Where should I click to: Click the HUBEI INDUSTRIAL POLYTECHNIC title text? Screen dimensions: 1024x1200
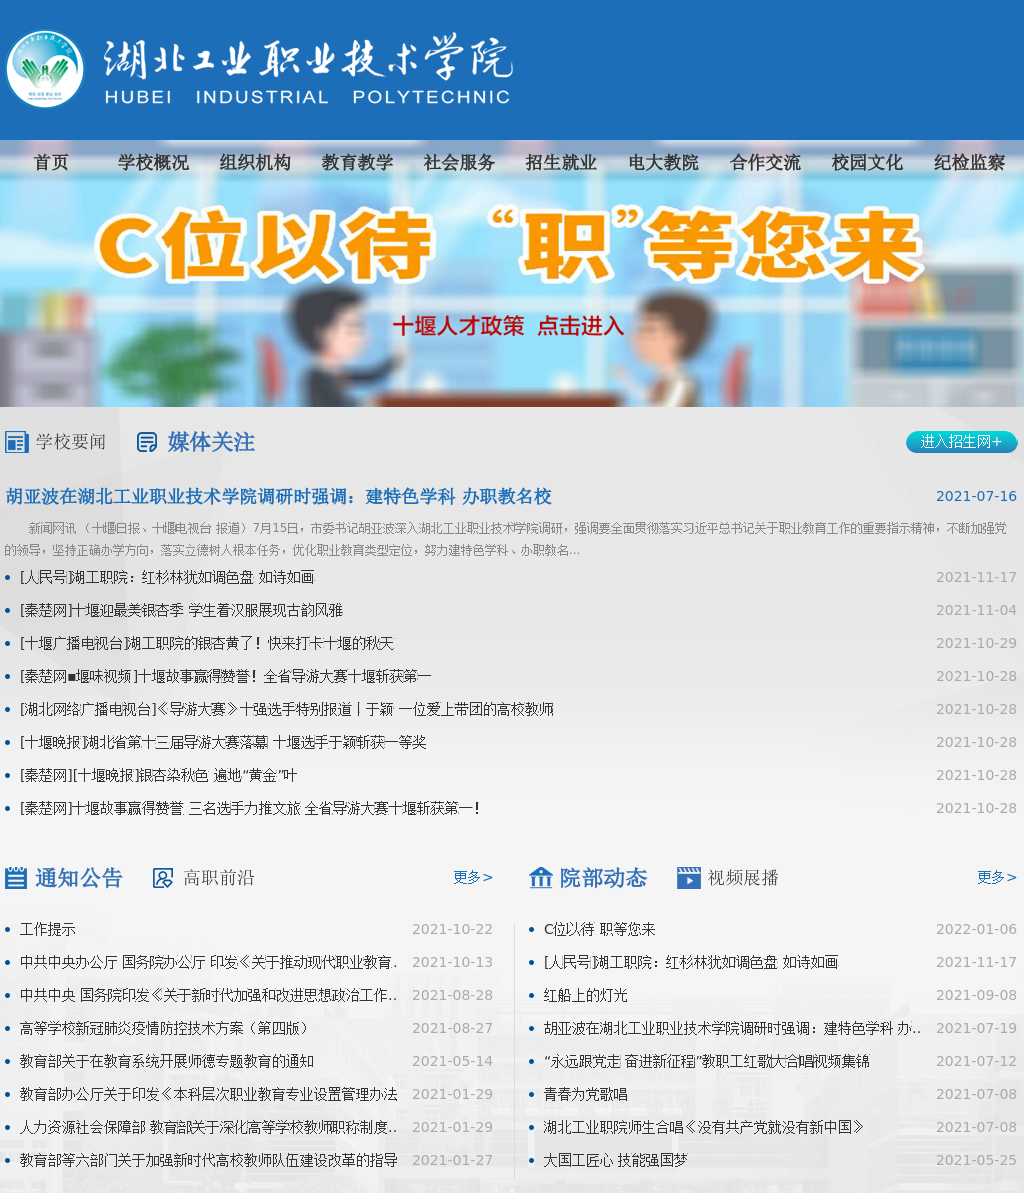(307, 97)
